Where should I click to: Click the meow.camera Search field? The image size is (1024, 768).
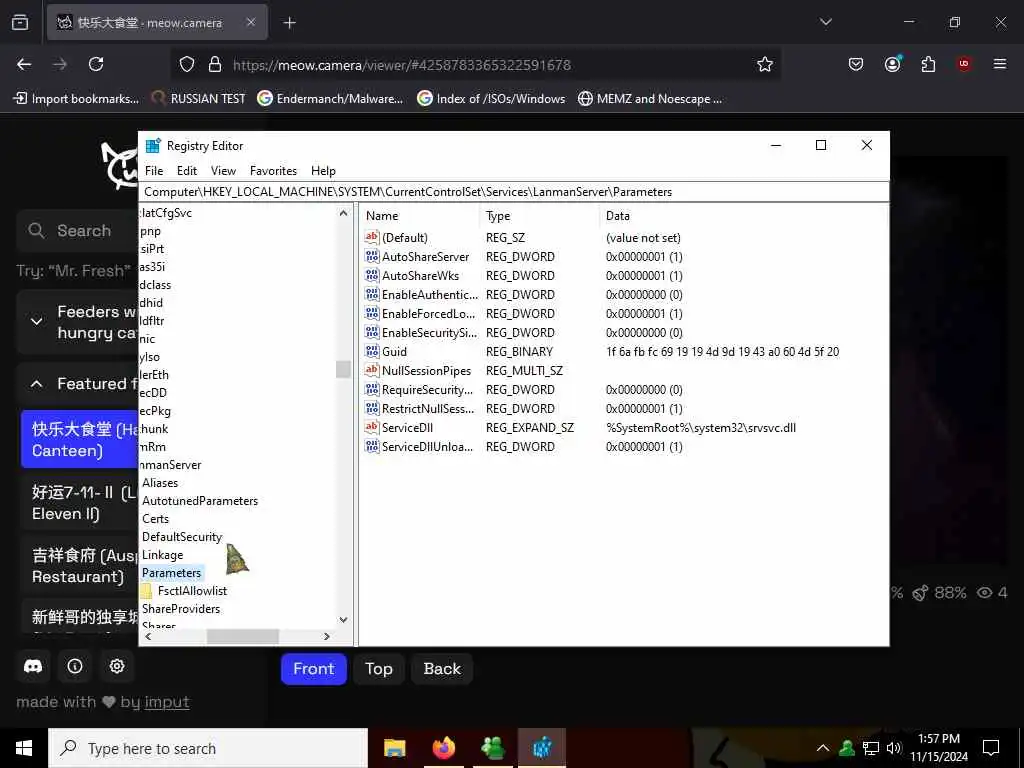click(x=77, y=231)
